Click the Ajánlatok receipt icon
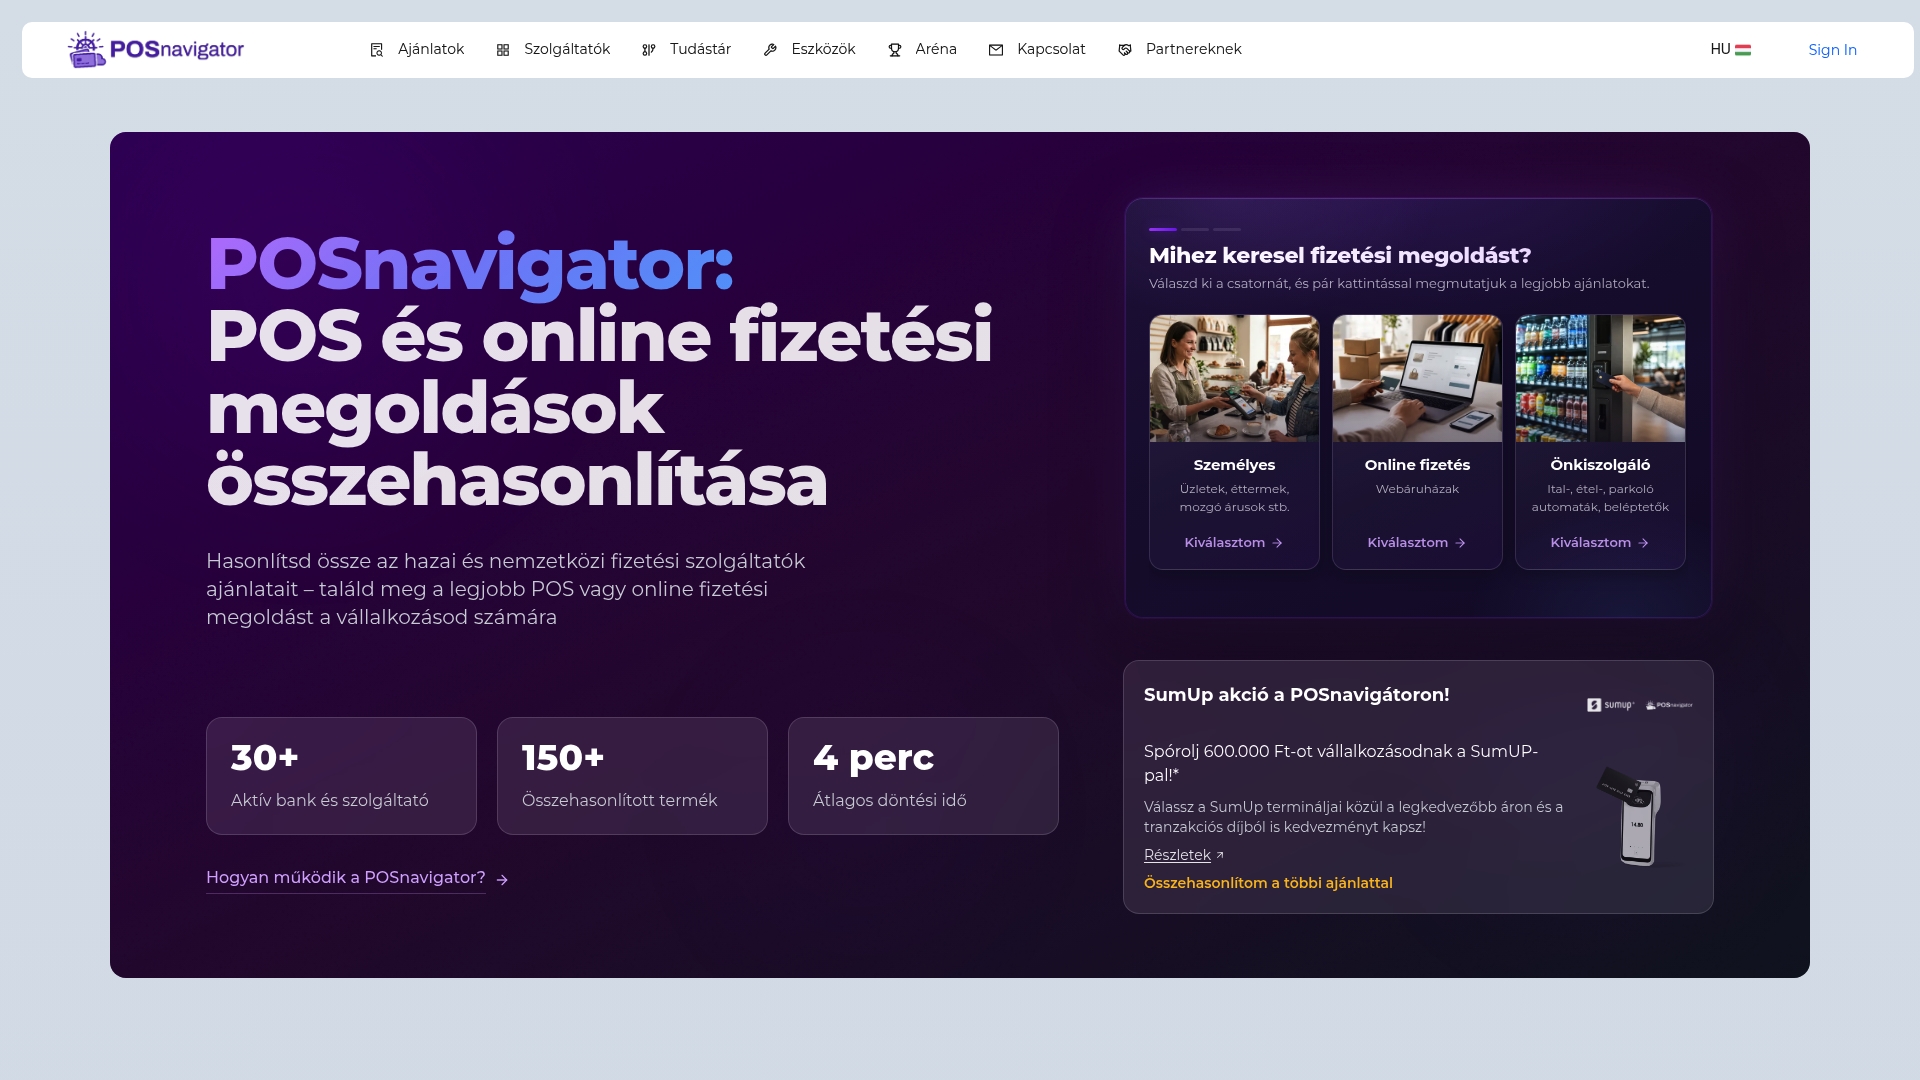Viewport: 1920px width, 1080px height. 377,50
